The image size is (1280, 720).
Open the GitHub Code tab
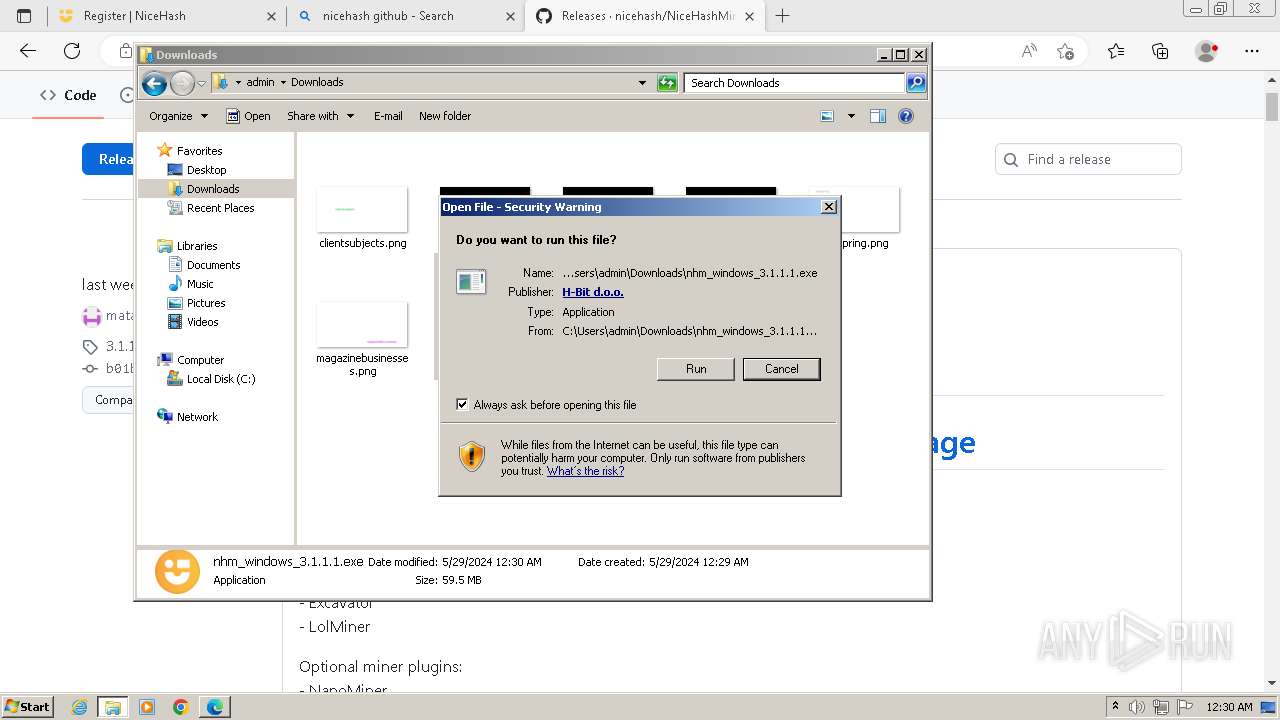(68, 95)
